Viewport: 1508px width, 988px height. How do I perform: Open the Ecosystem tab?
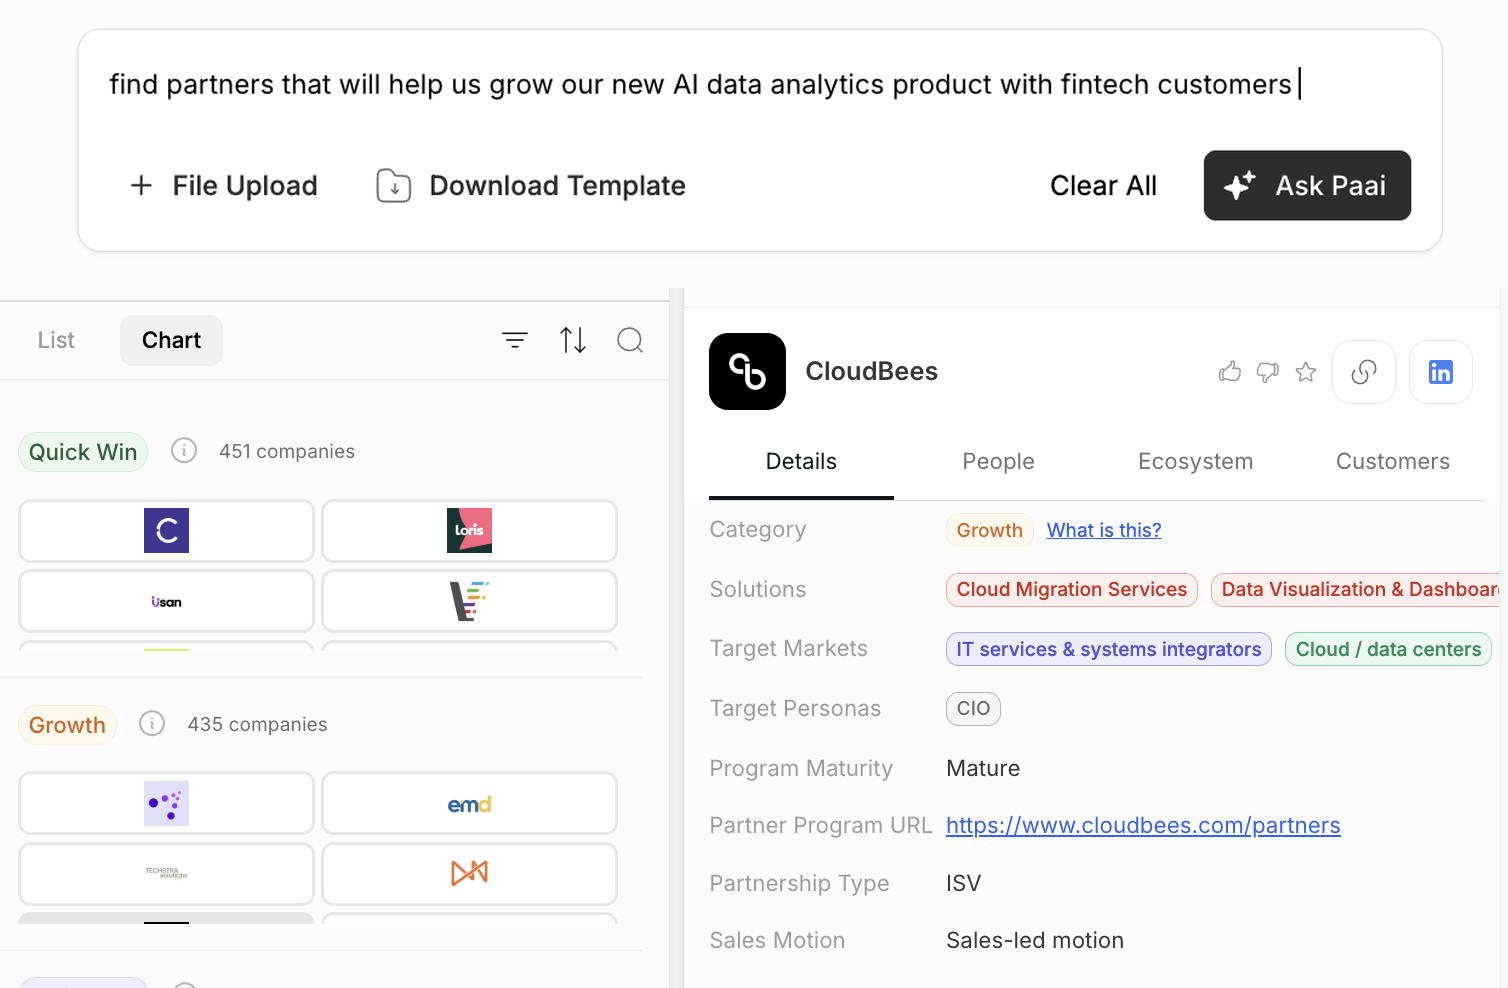tap(1195, 461)
